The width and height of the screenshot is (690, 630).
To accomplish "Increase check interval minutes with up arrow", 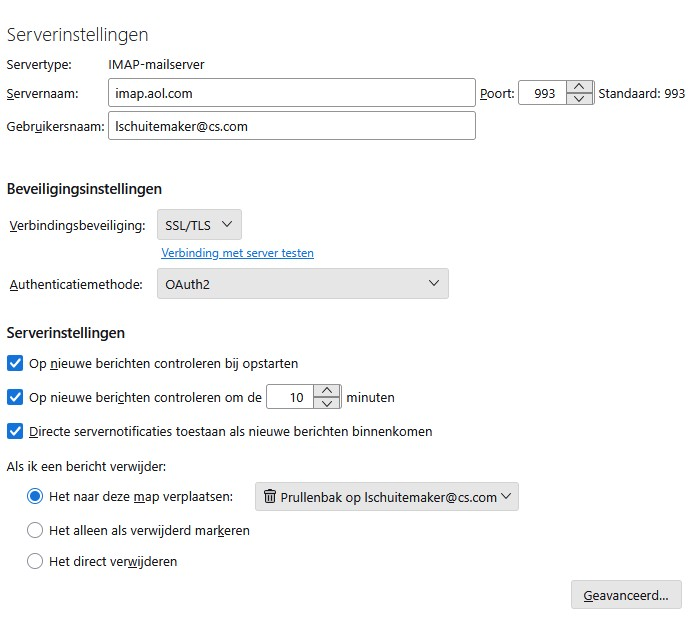I will click(327, 391).
